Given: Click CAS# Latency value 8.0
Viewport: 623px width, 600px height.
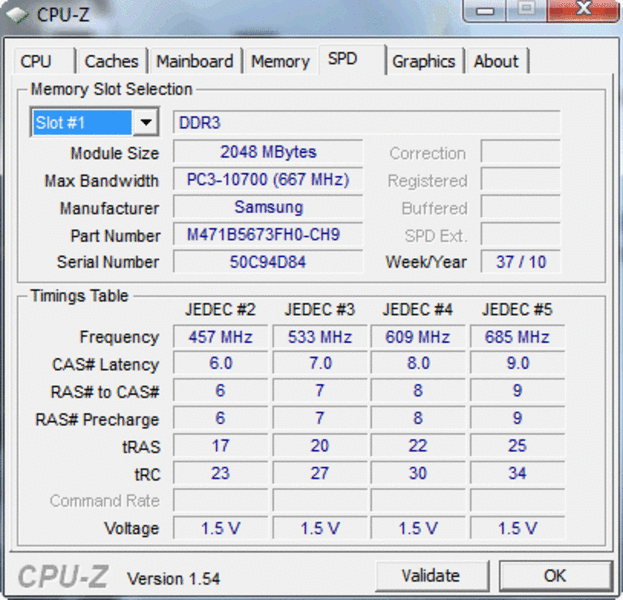Looking at the screenshot, I should (x=418, y=363).
